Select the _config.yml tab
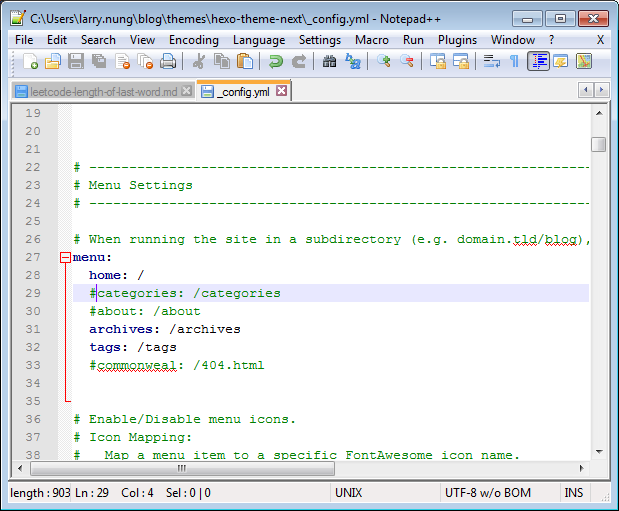 (243, 92)
